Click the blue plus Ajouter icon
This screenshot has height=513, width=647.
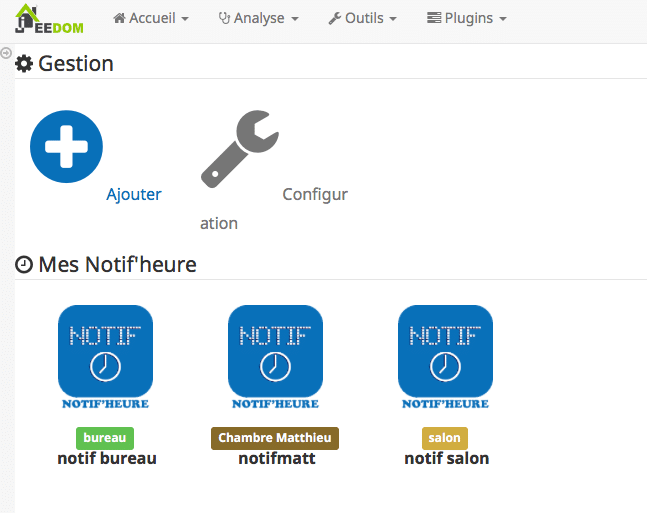click(66, 147)
